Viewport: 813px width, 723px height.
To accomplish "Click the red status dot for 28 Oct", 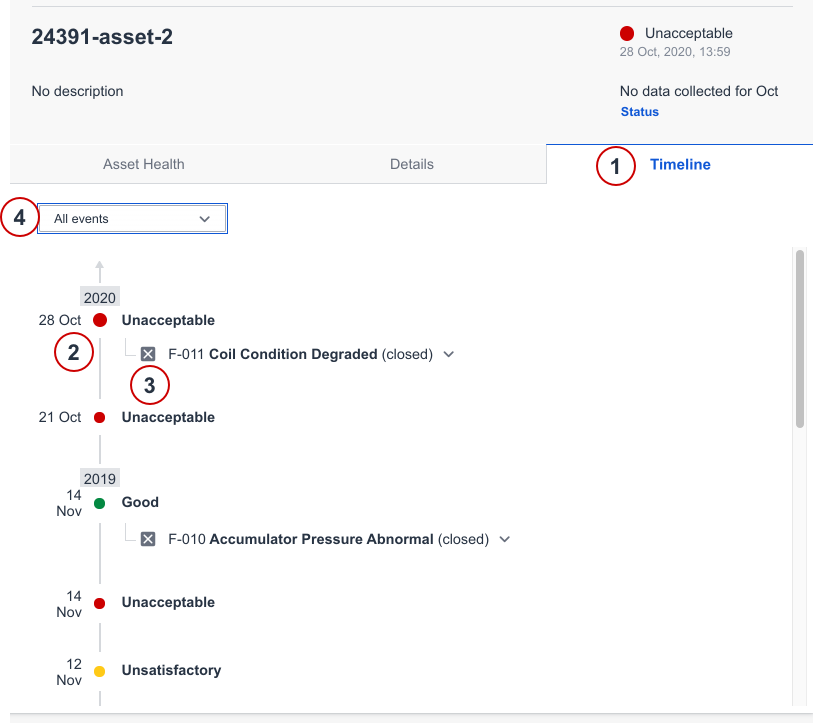I will click(99, 320).
